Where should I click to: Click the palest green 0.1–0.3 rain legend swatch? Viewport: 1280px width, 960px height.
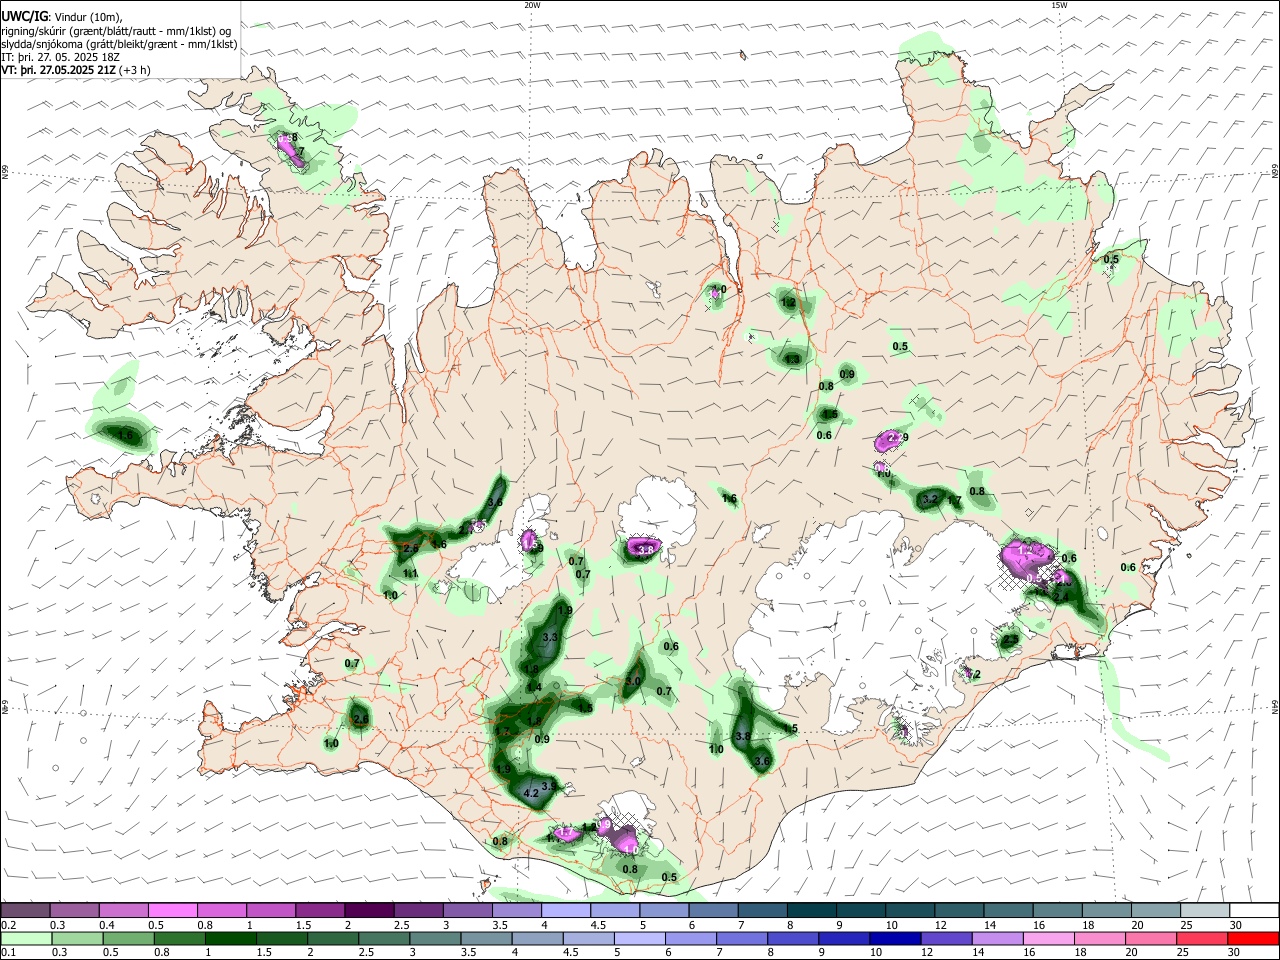[26, 938]
